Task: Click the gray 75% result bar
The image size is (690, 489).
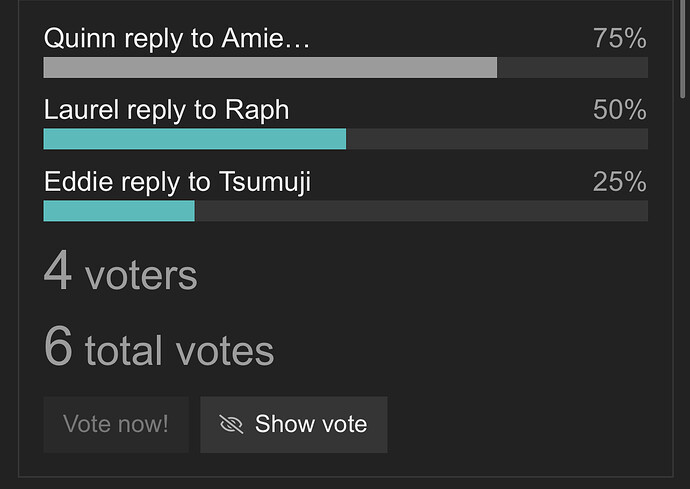Action: click(x=270, y=67)
